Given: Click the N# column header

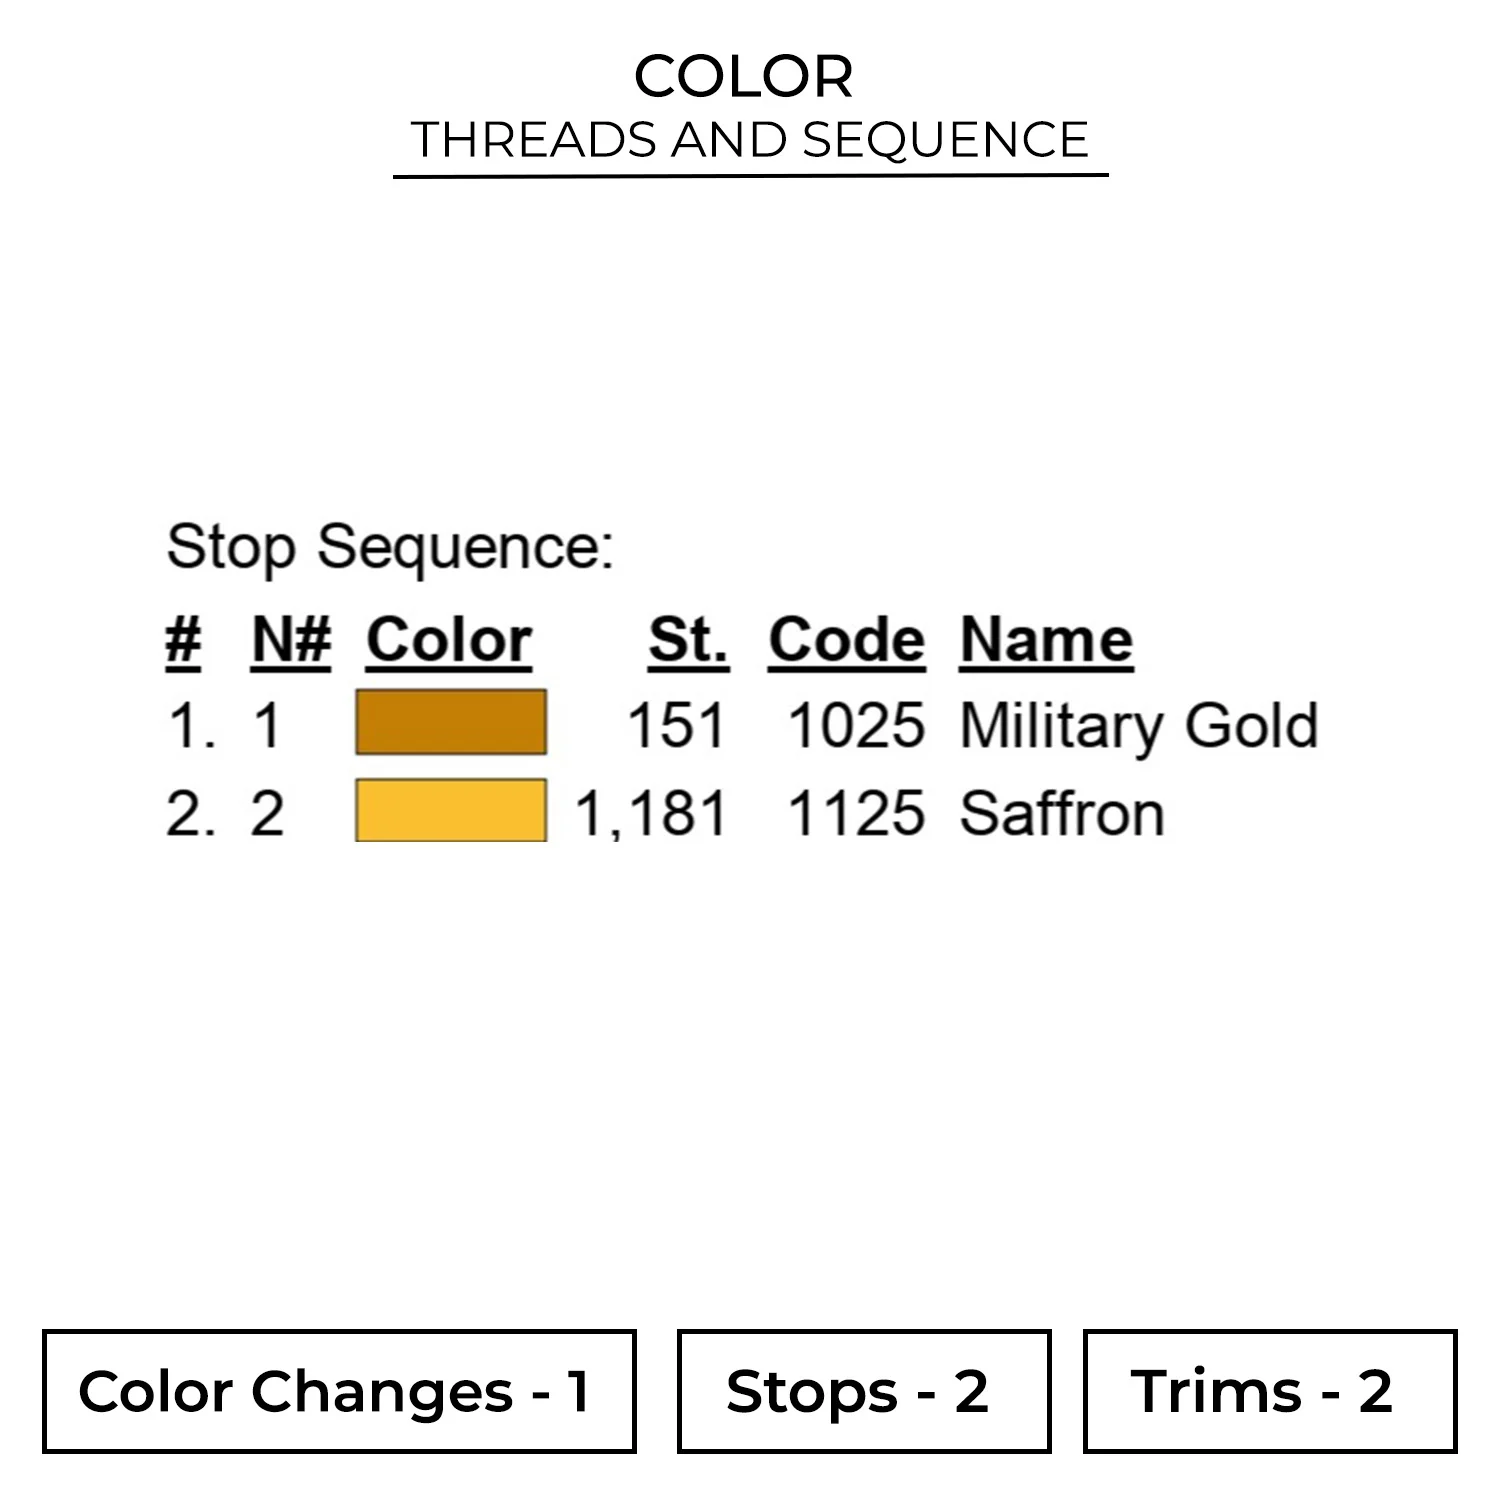Looking at the screenshot, I should [291, 639].
